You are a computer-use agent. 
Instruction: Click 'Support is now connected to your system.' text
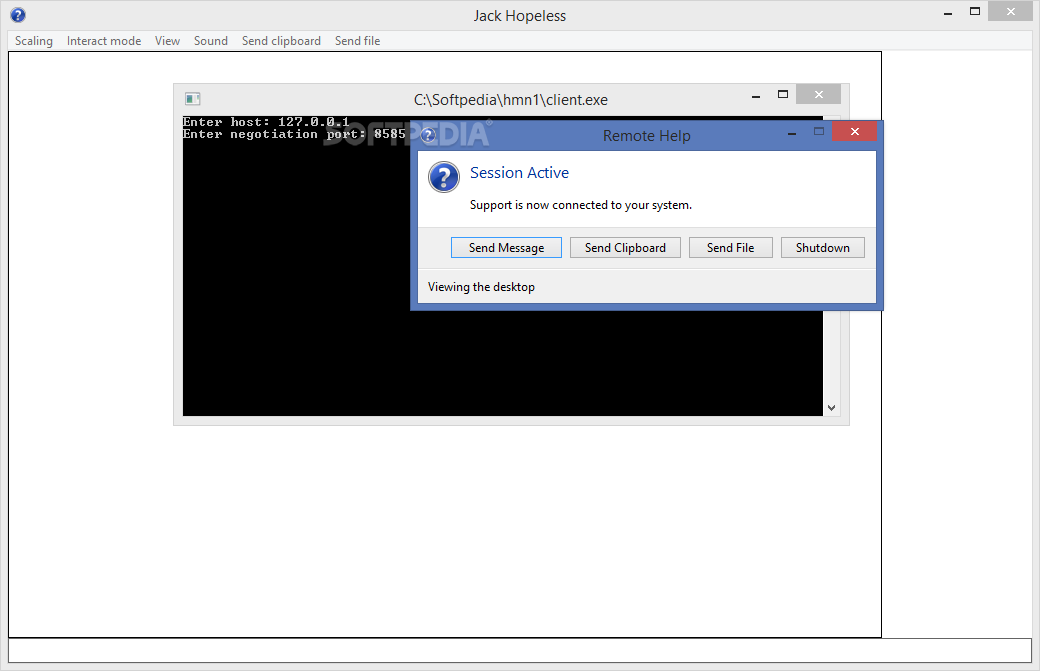pyautogui.click(x=580, y=205)
